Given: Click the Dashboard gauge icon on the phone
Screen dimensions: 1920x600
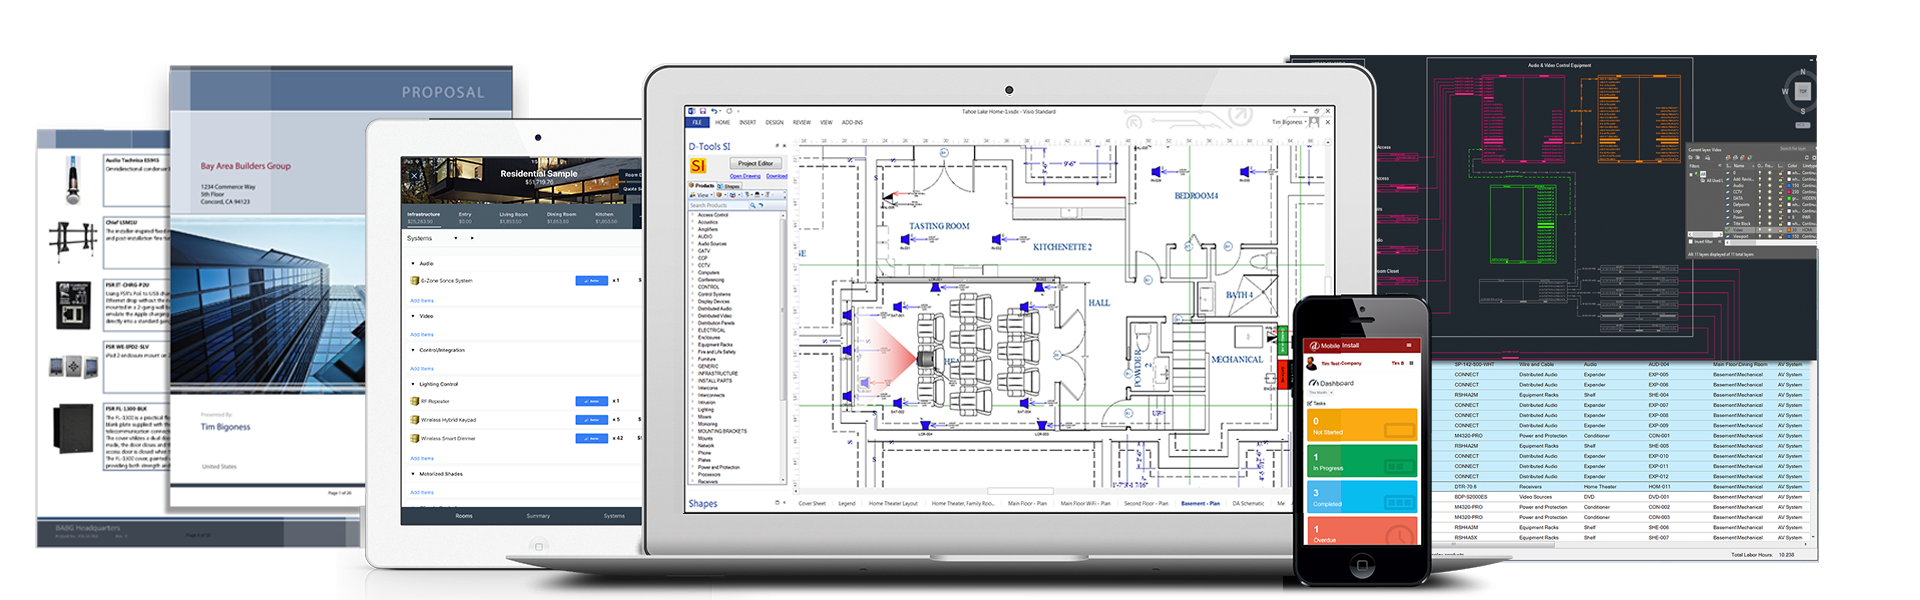Looking at the screenshot, I should pos(1314,383).
